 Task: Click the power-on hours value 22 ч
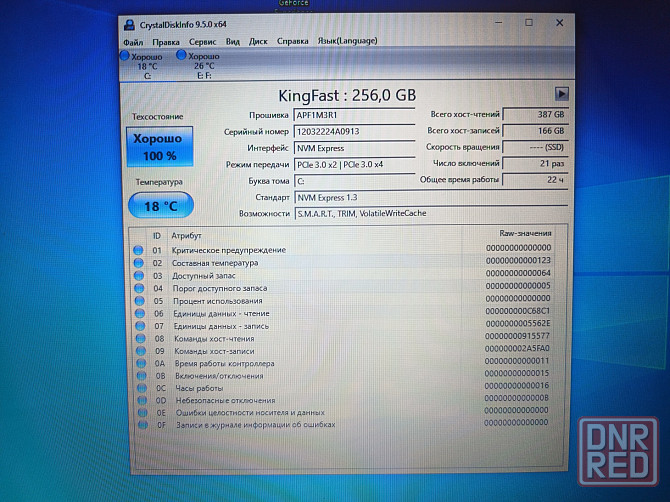(535, 180)
